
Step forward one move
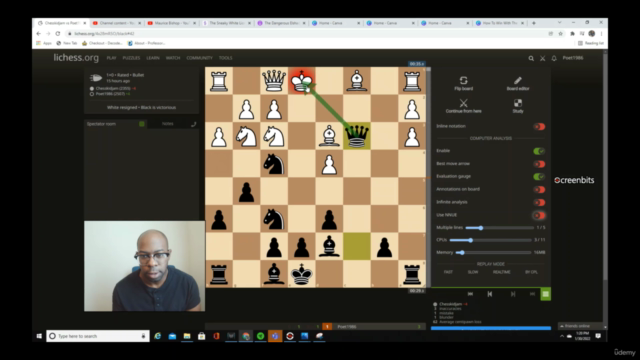coord(513,294)
